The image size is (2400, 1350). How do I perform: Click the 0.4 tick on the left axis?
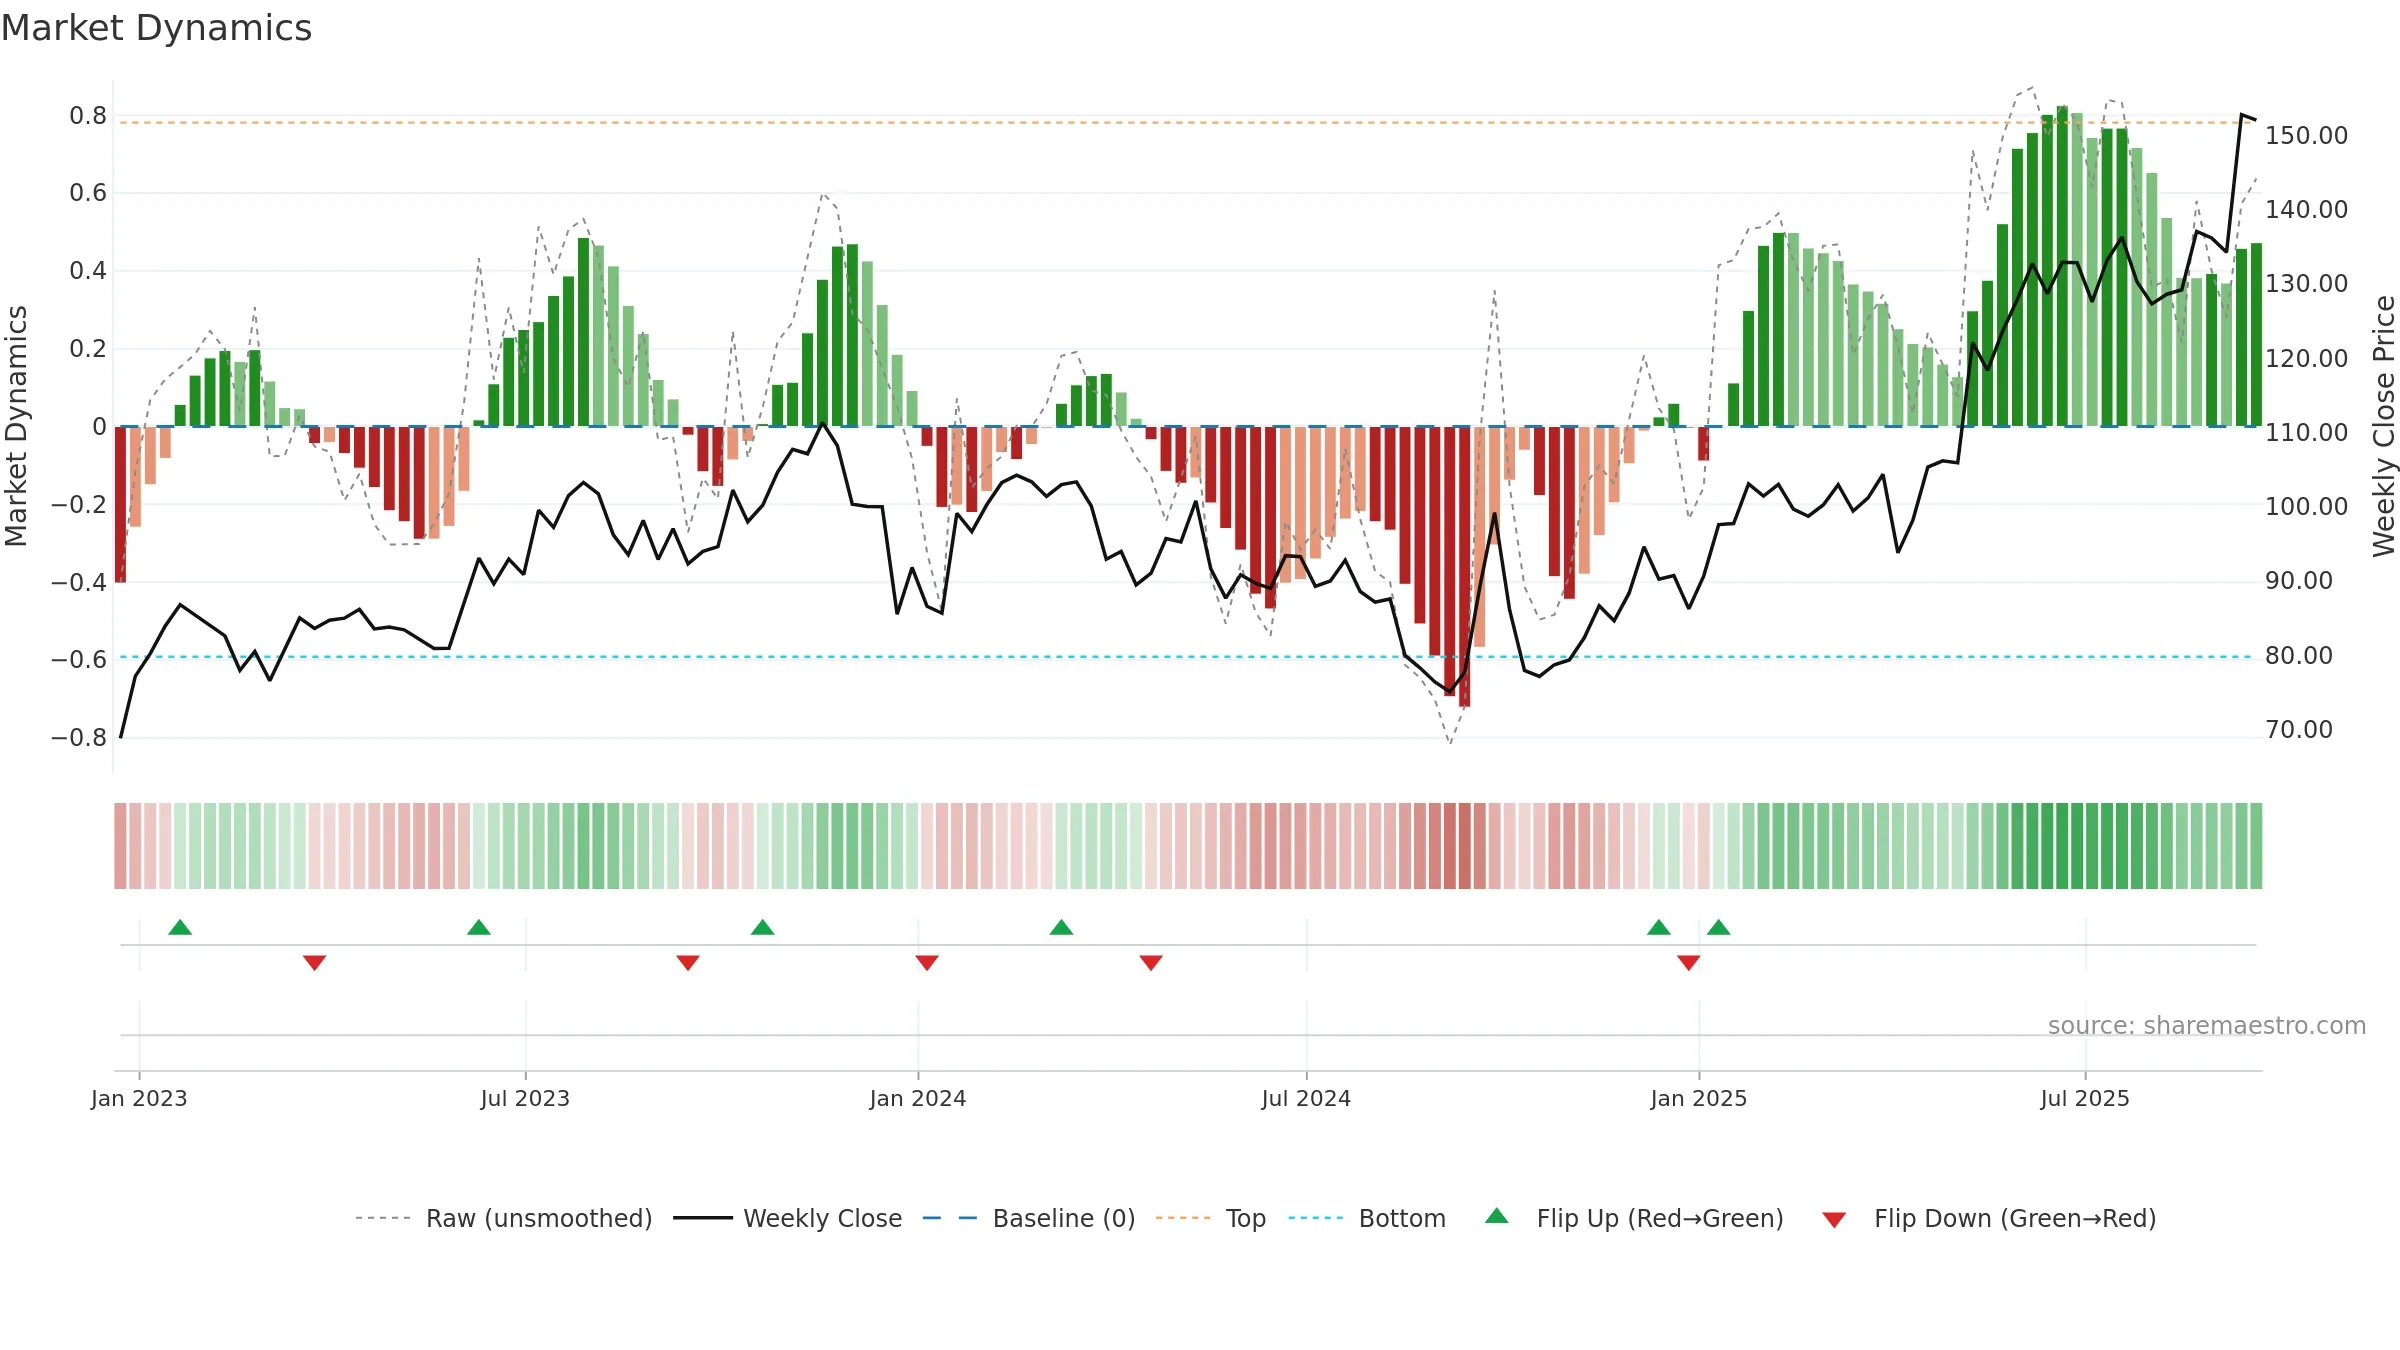coord(88,271)
